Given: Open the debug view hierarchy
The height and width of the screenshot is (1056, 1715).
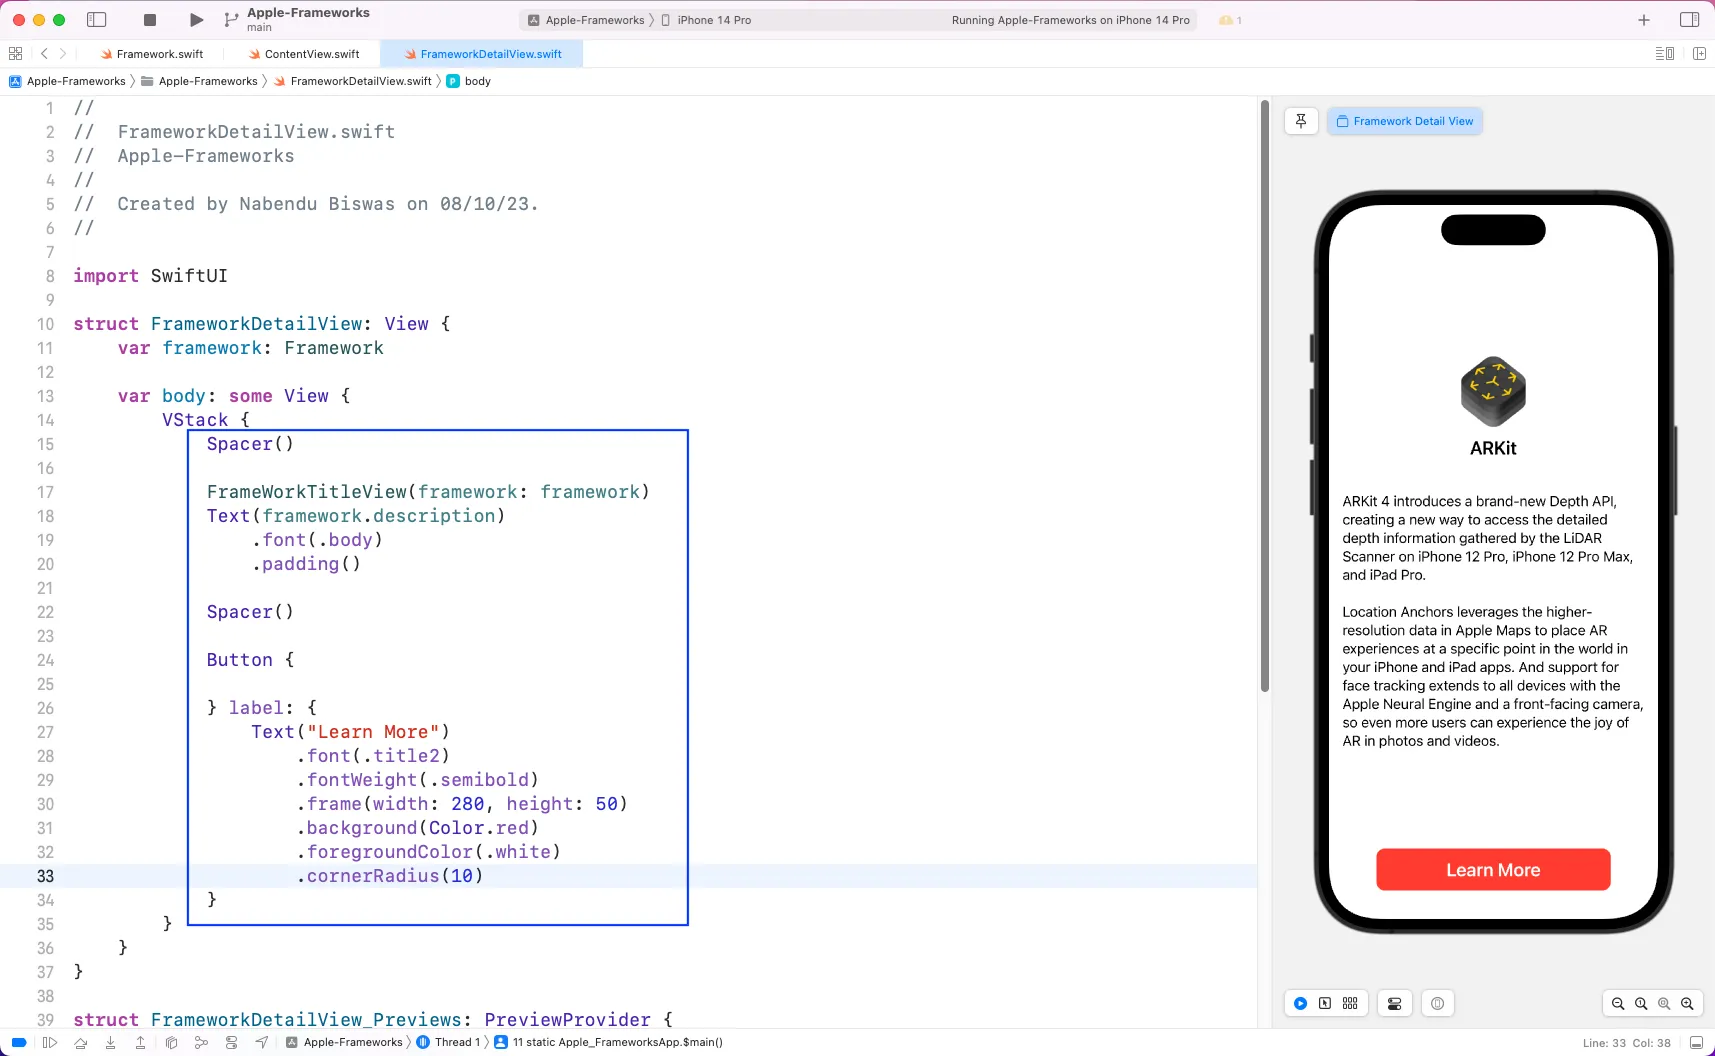Looking at the screenshot, I should 171,1042.
